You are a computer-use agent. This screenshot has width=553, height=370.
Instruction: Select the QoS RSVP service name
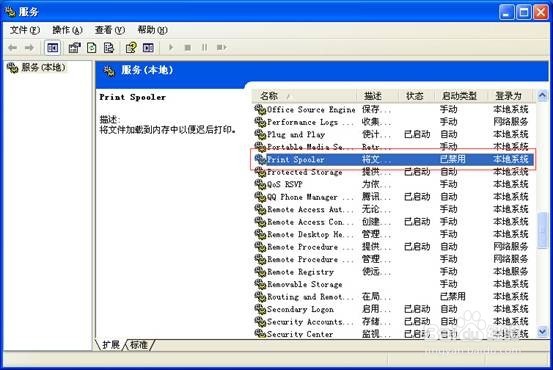[x=285, y=184]
